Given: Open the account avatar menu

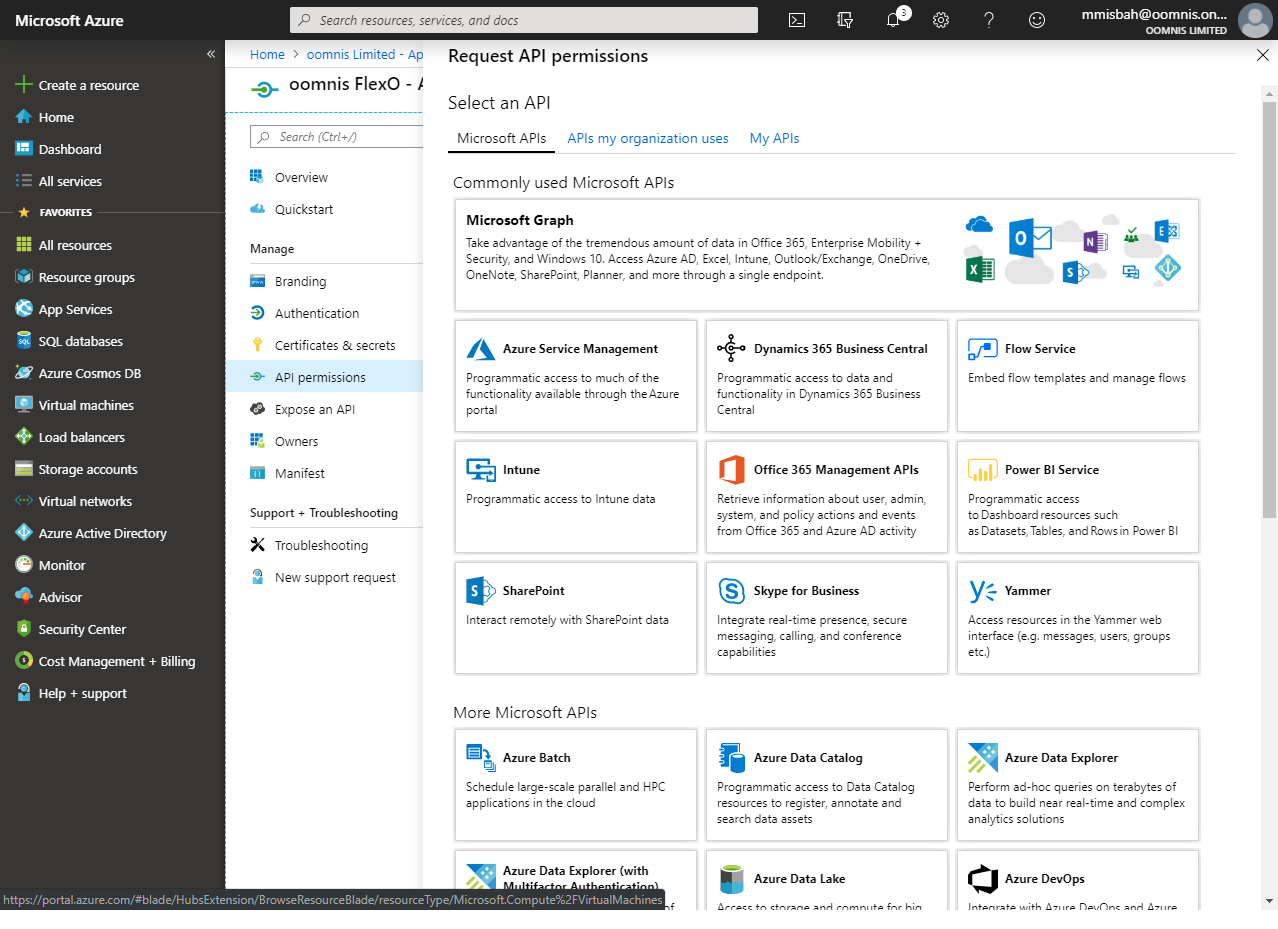Looking at the screenshot, I should 1254,20.
